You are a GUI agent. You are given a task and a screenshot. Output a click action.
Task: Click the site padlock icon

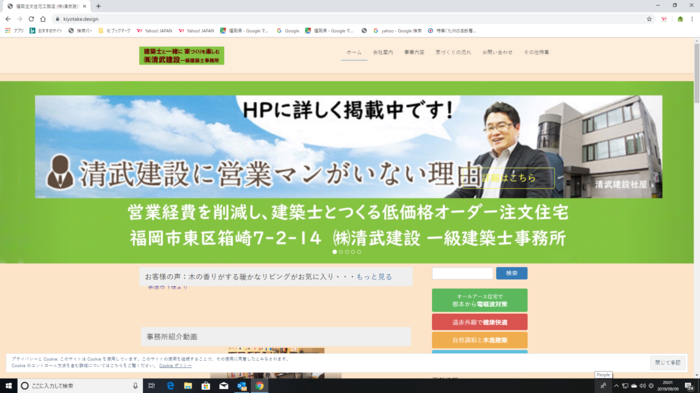[58, 19]
